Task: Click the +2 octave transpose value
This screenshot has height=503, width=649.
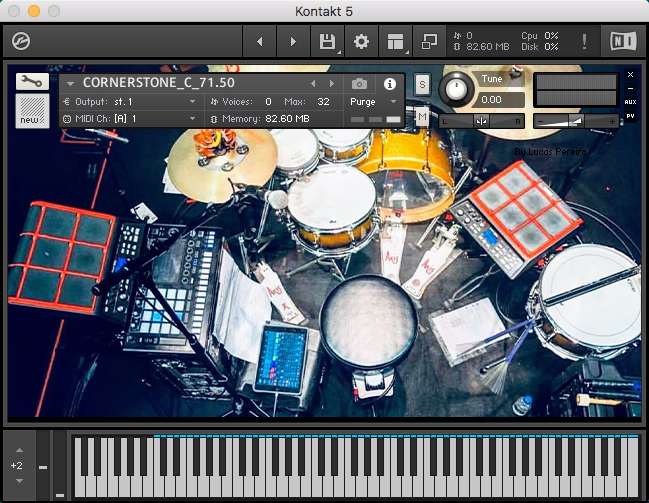Action: coord(17,465)
